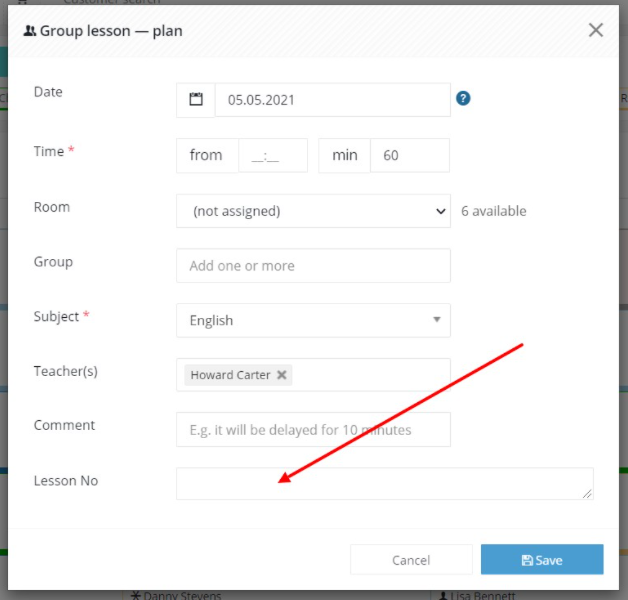628x600 pixels.
Task: Click the blue help question mark icon
Action: pos(463,99)
